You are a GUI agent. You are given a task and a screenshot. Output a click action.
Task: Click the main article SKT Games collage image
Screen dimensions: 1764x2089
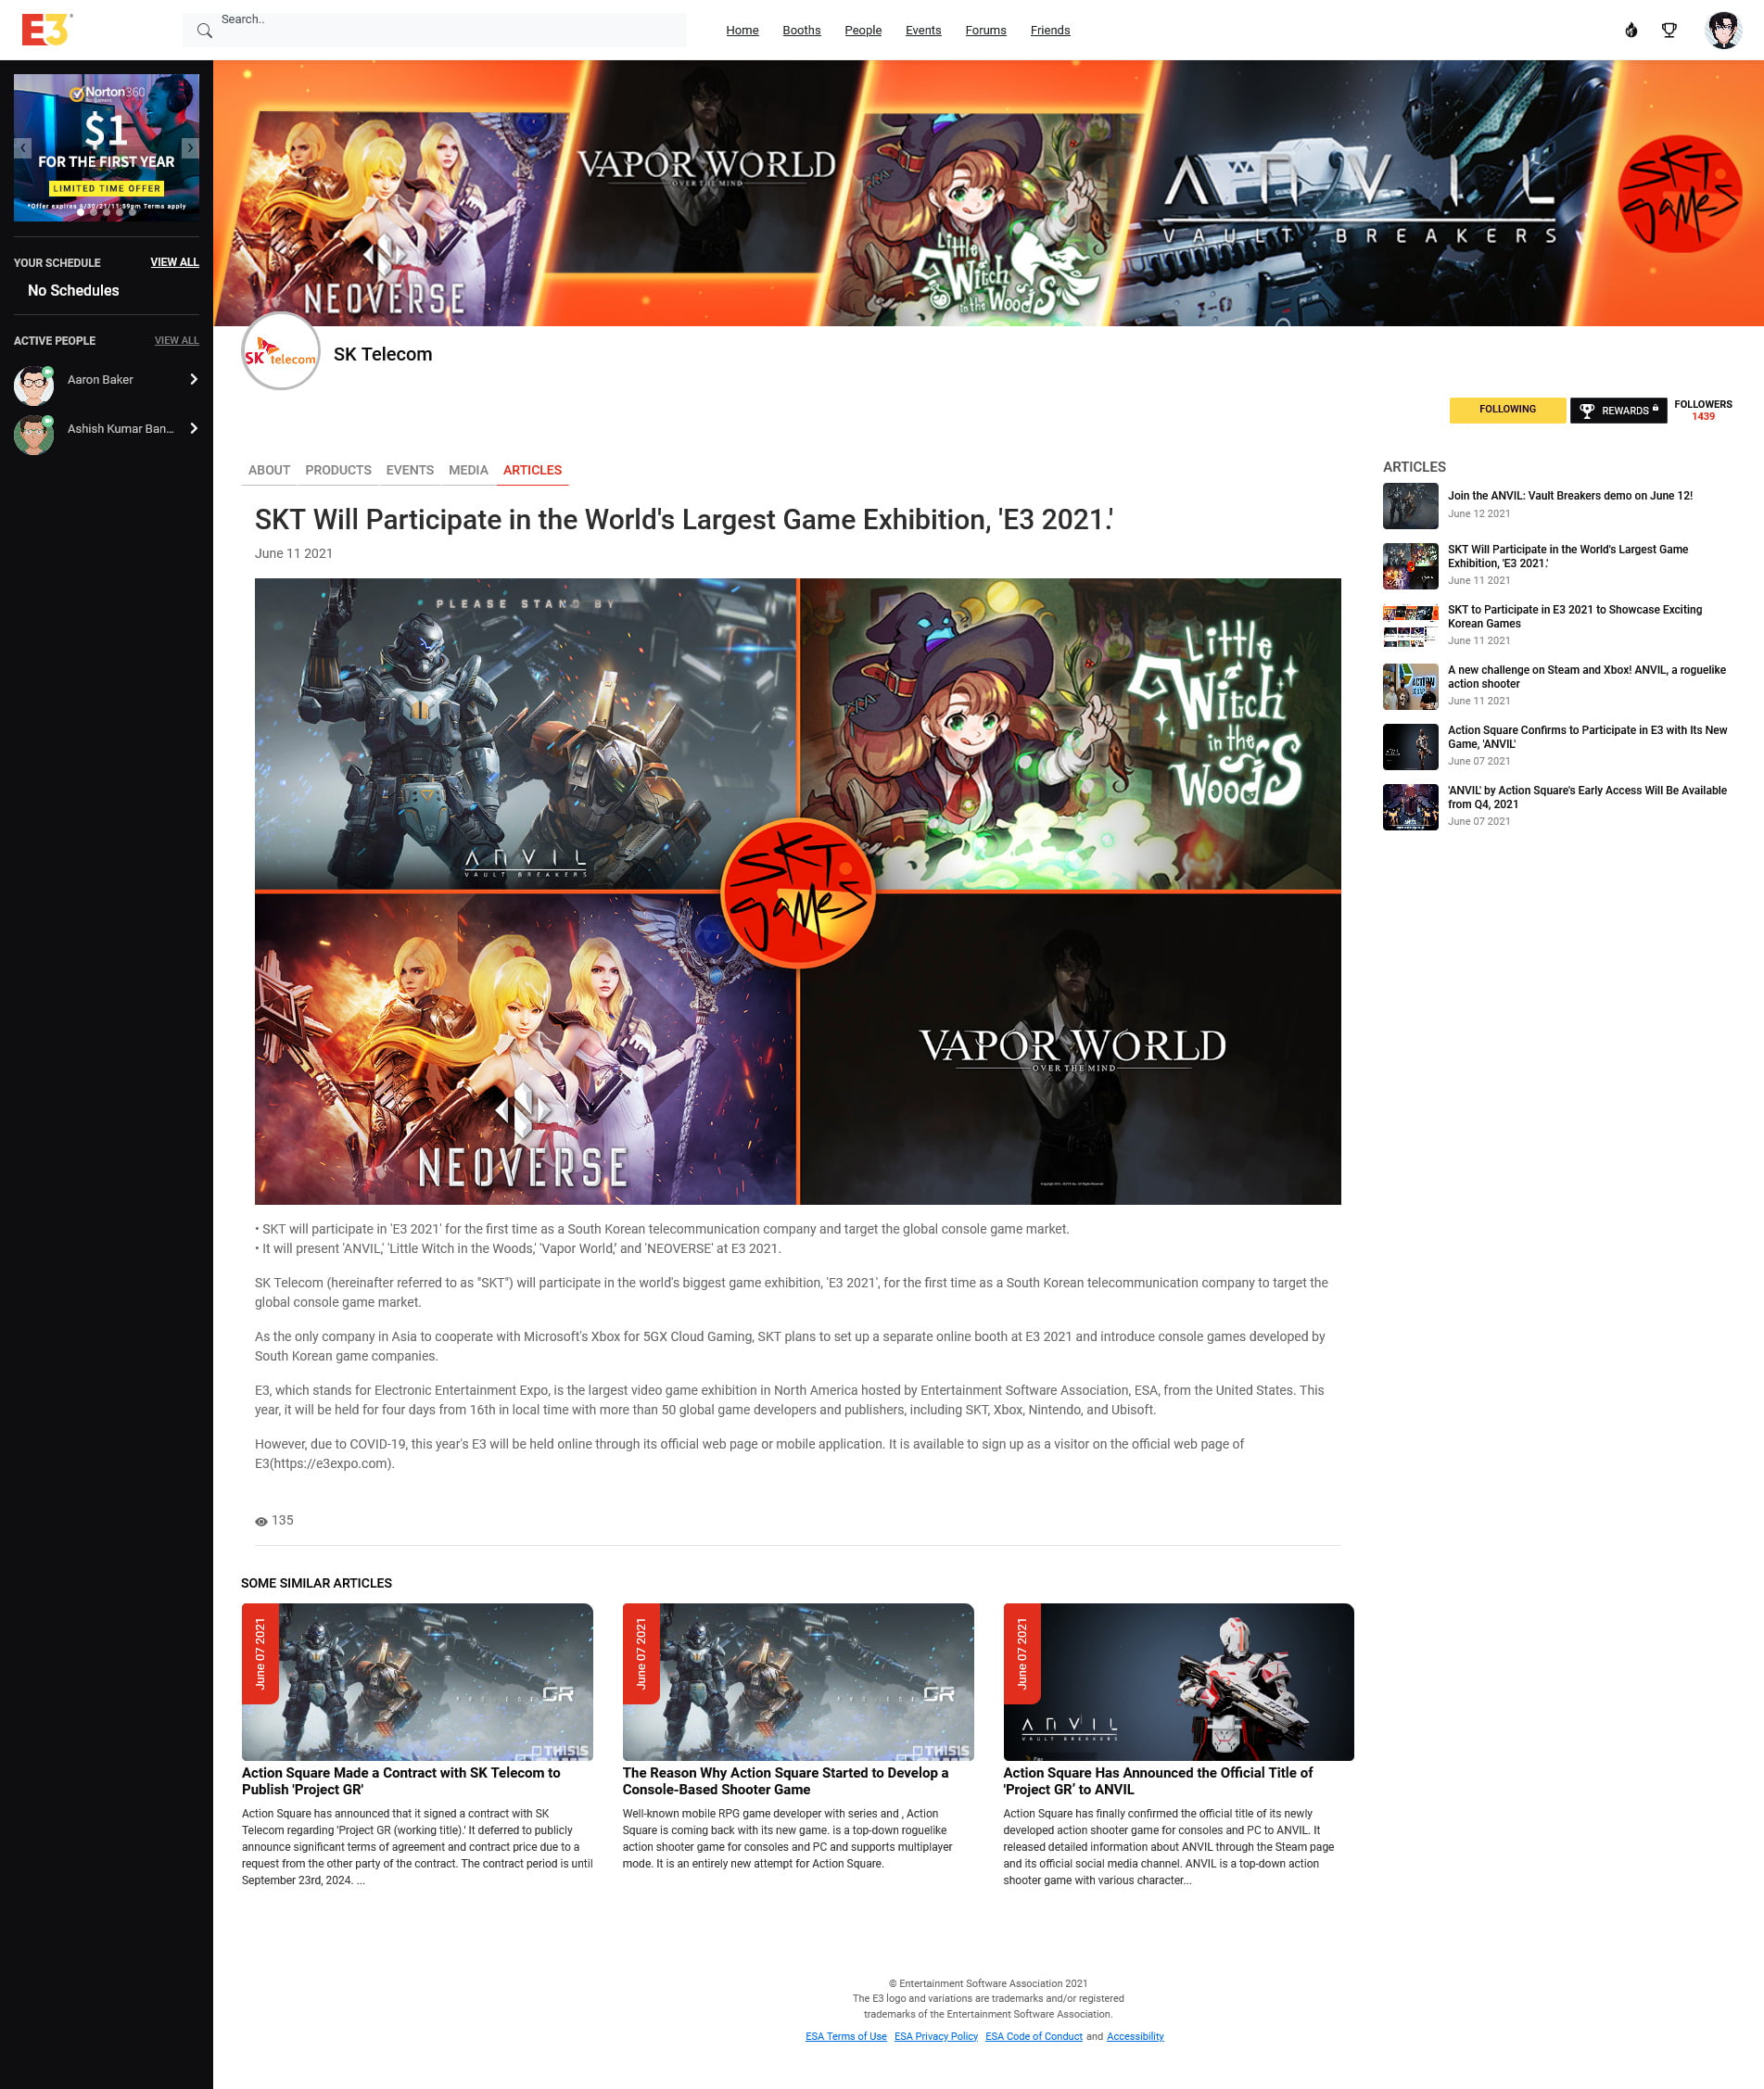click(x=798, y=891)
